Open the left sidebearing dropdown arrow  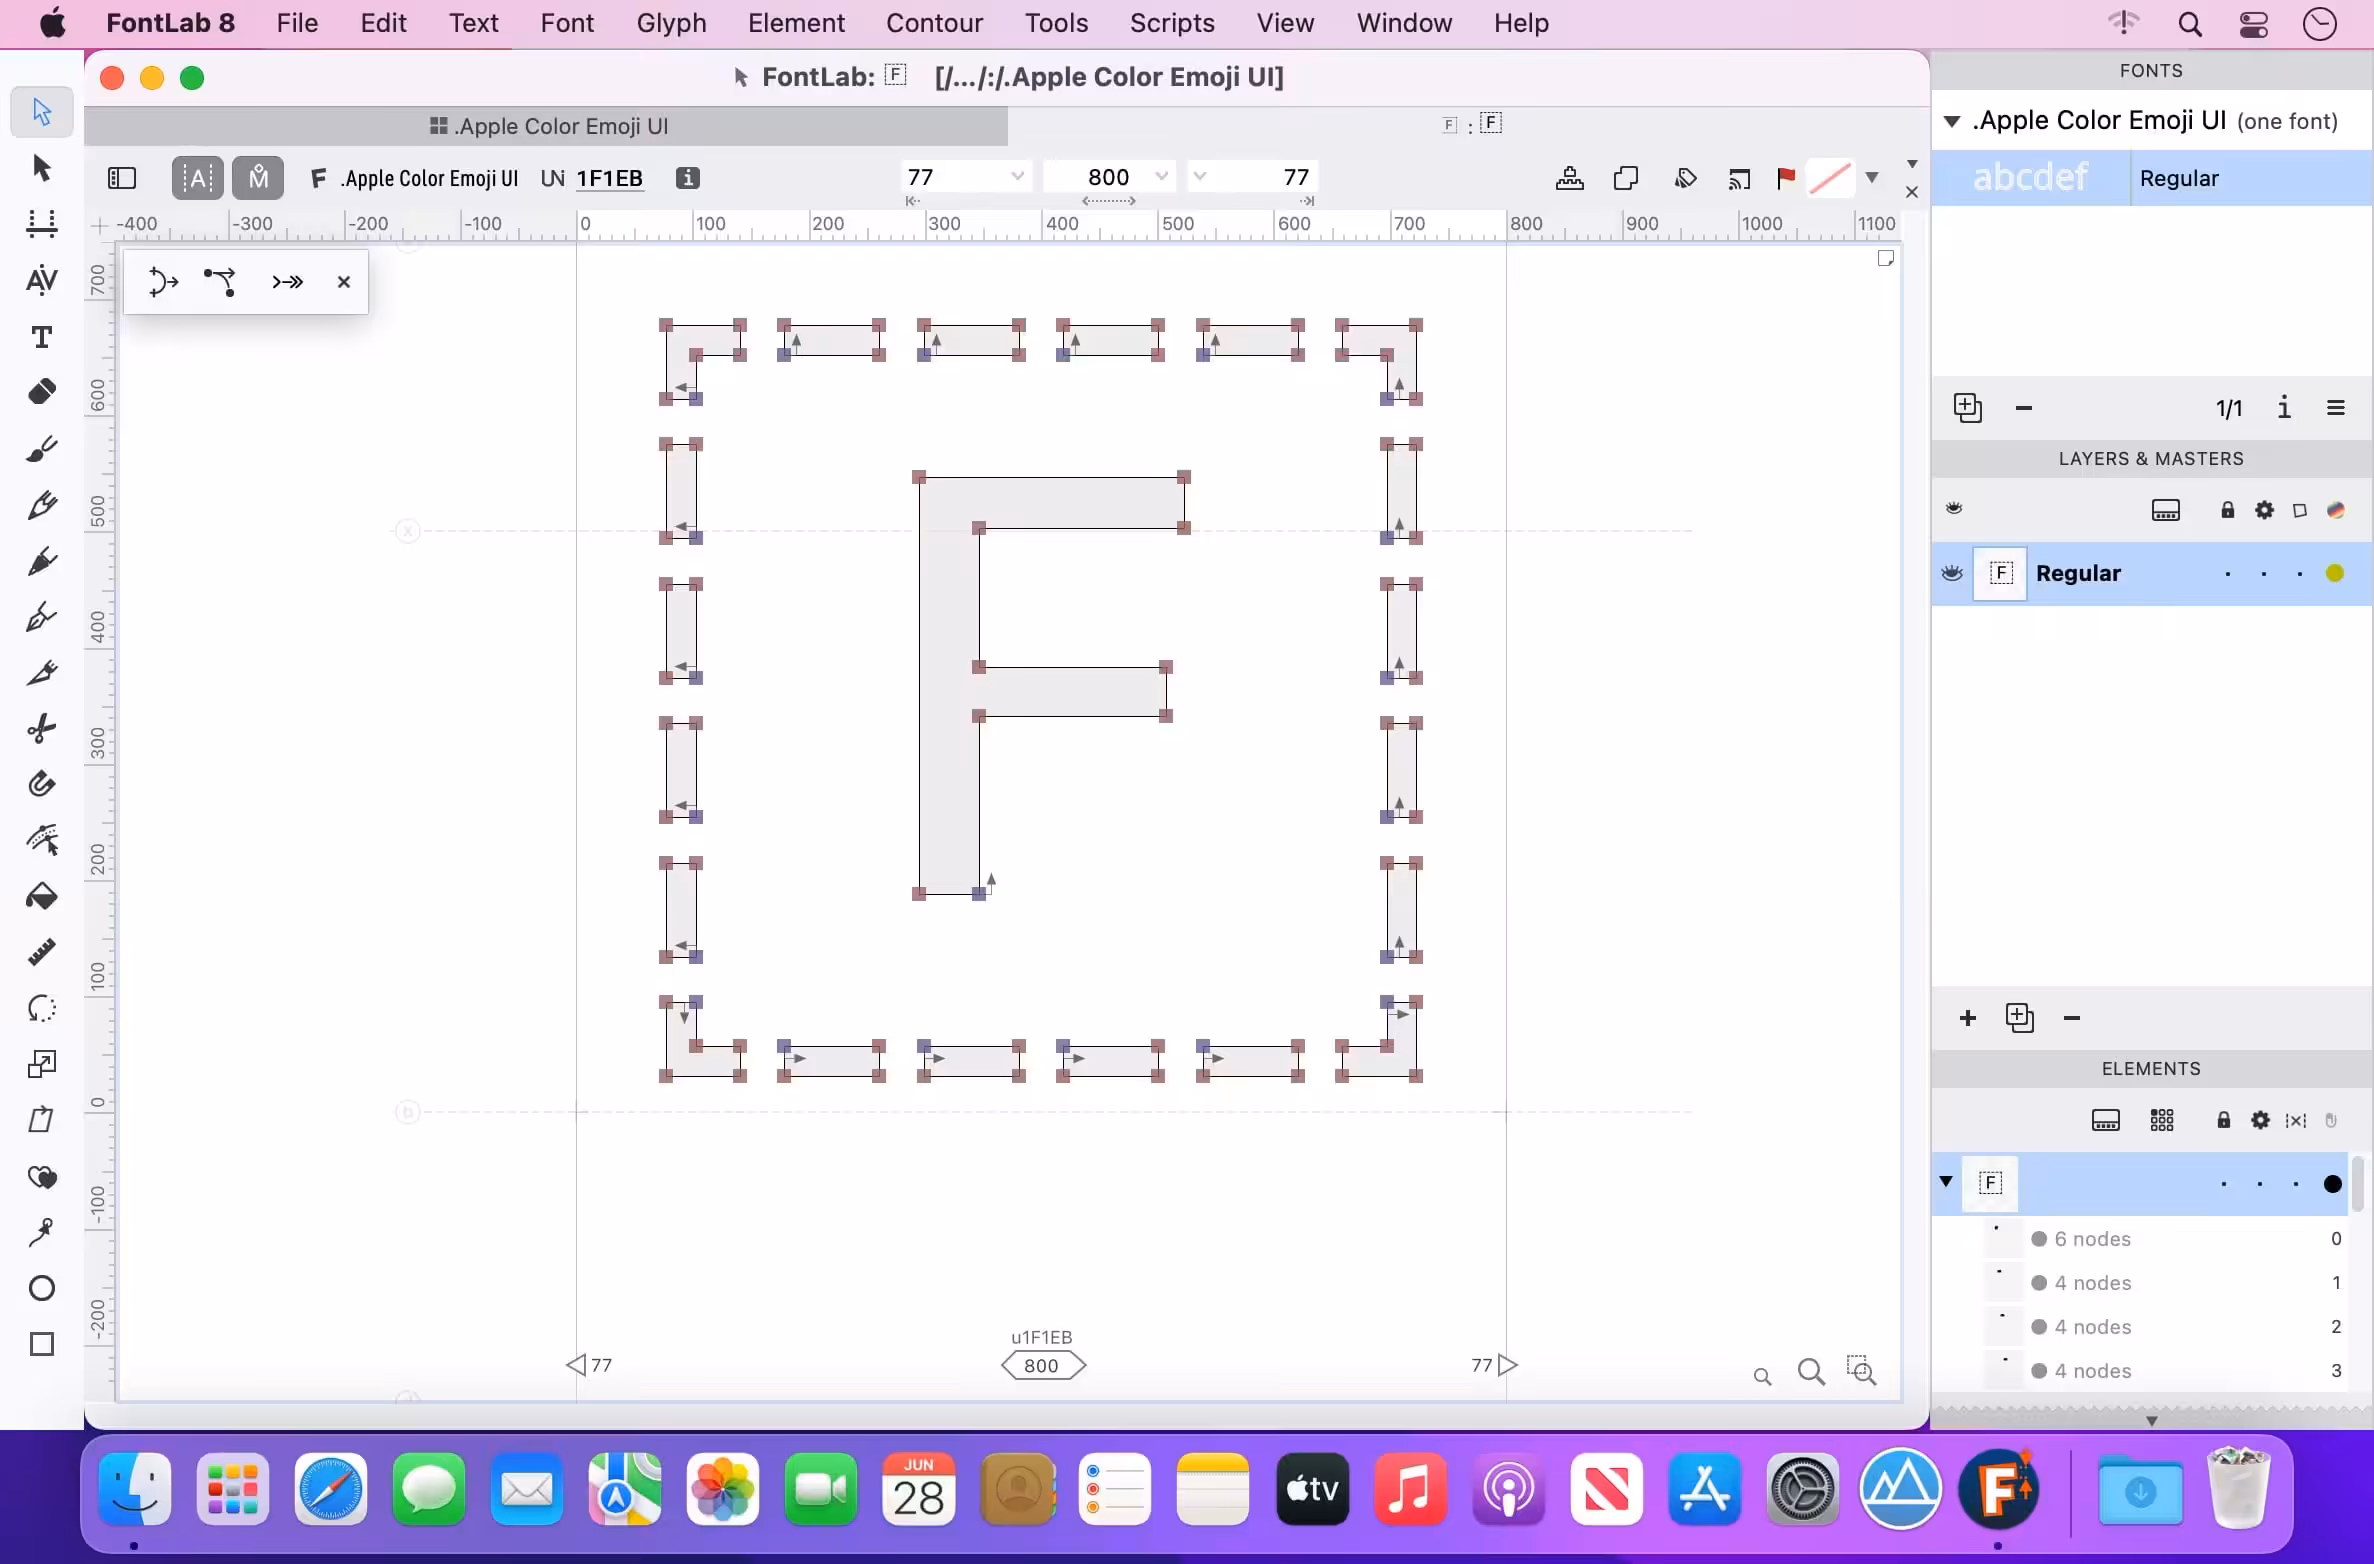1017,177
